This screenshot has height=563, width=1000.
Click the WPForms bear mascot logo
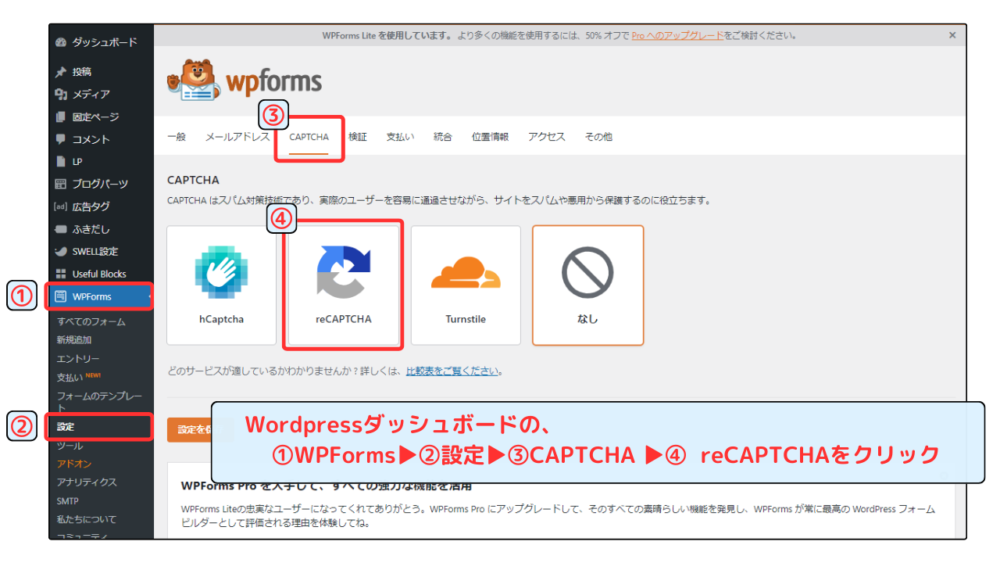194,80
